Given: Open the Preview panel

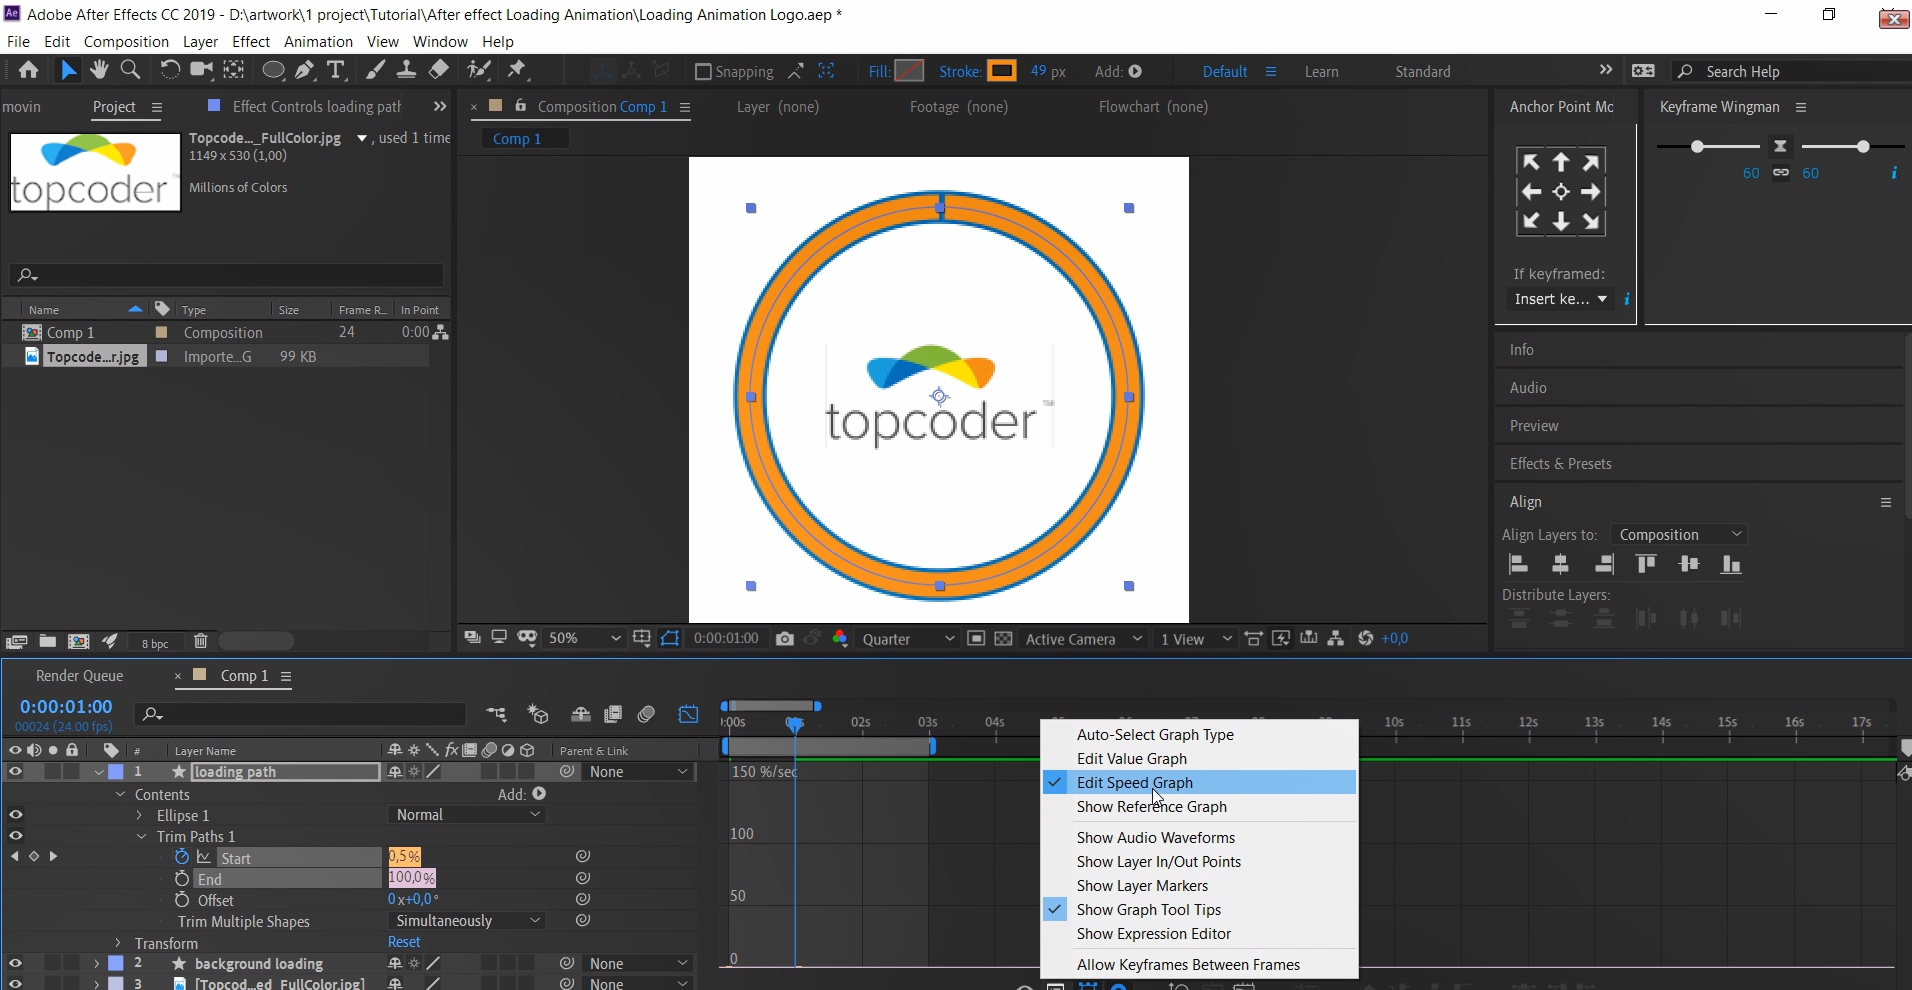Looking at the screenshot, I should 1534,426.
